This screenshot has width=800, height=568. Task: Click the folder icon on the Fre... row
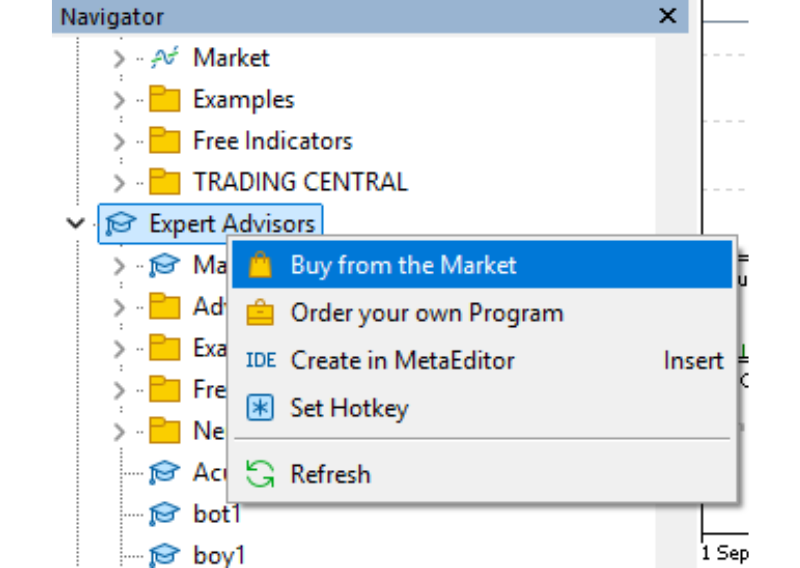tap(165, 389)
